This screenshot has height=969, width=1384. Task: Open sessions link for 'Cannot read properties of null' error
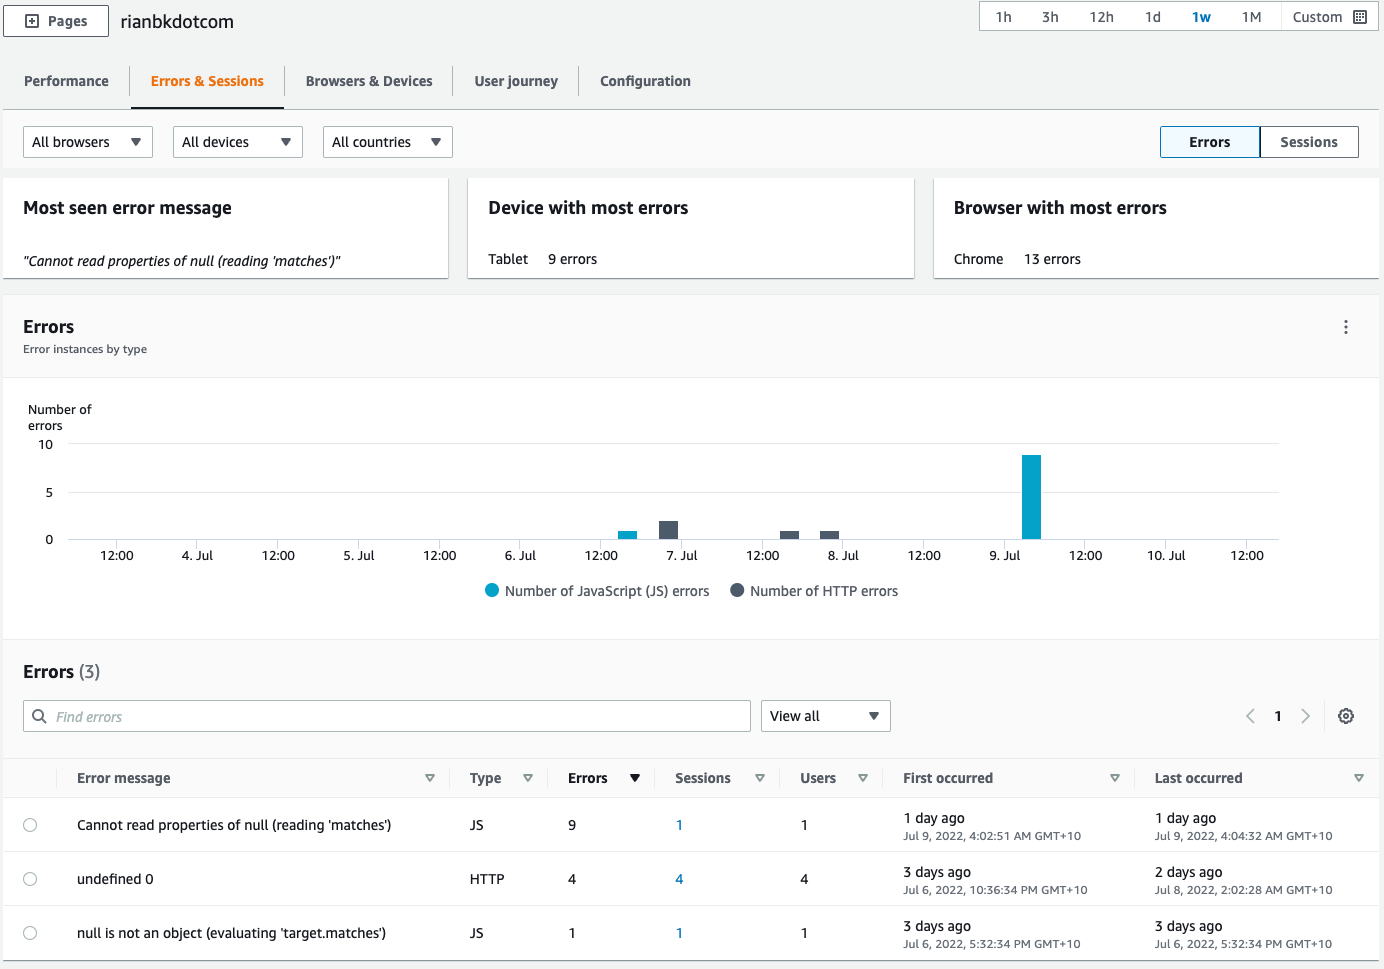coord(679,825)
